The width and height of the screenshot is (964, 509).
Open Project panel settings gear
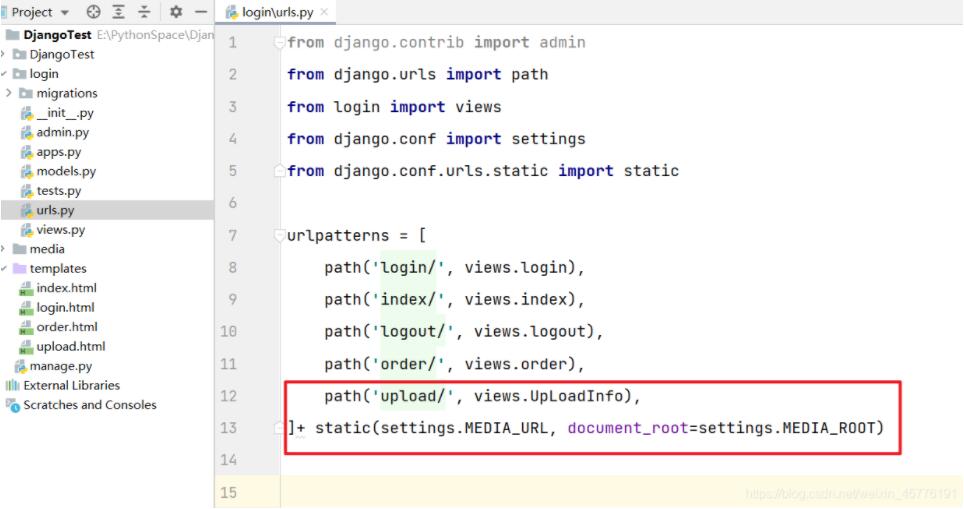176,12
